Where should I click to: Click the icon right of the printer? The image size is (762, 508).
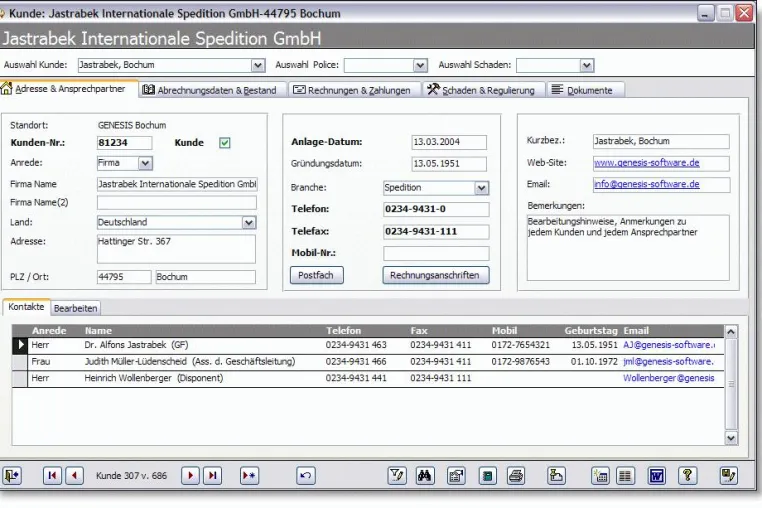tap(556, 475)
